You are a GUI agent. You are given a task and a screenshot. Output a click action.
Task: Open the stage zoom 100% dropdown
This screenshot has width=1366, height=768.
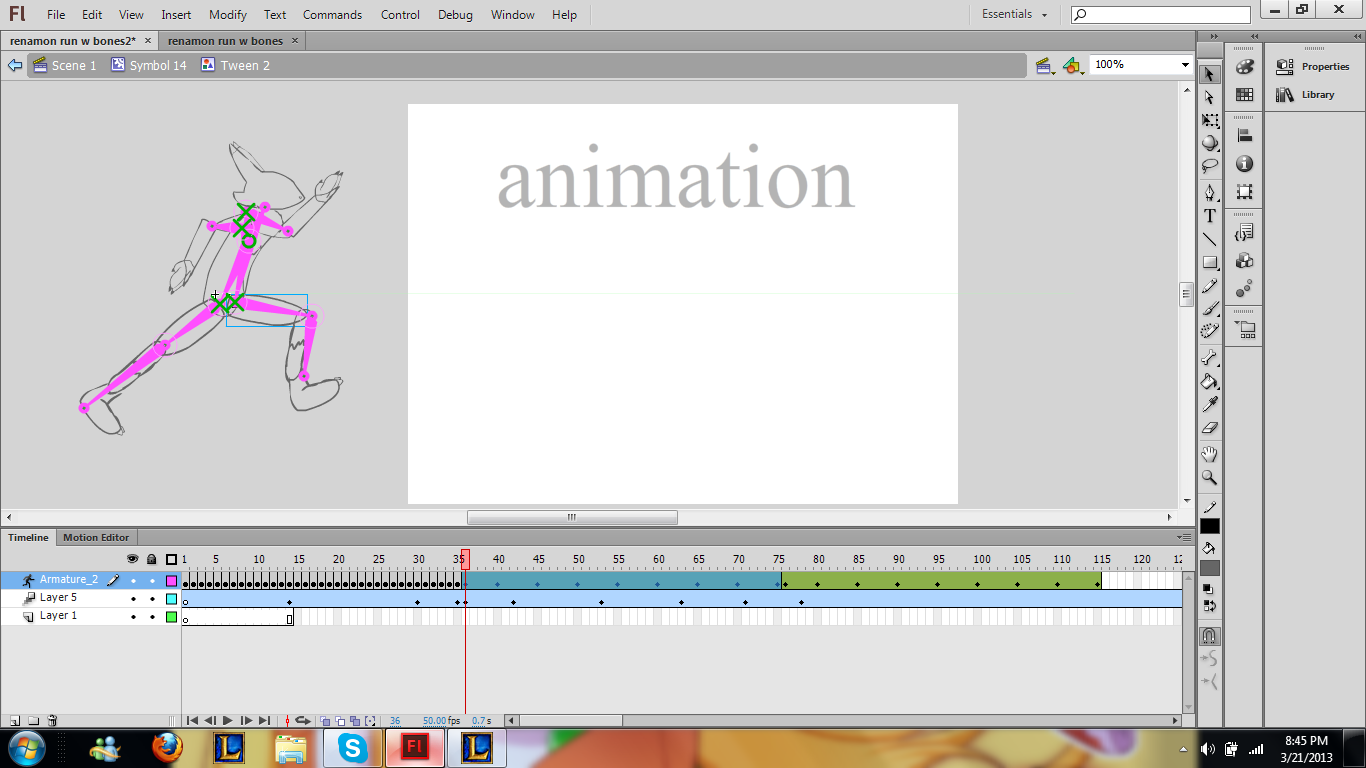(x=1185, y=65)
